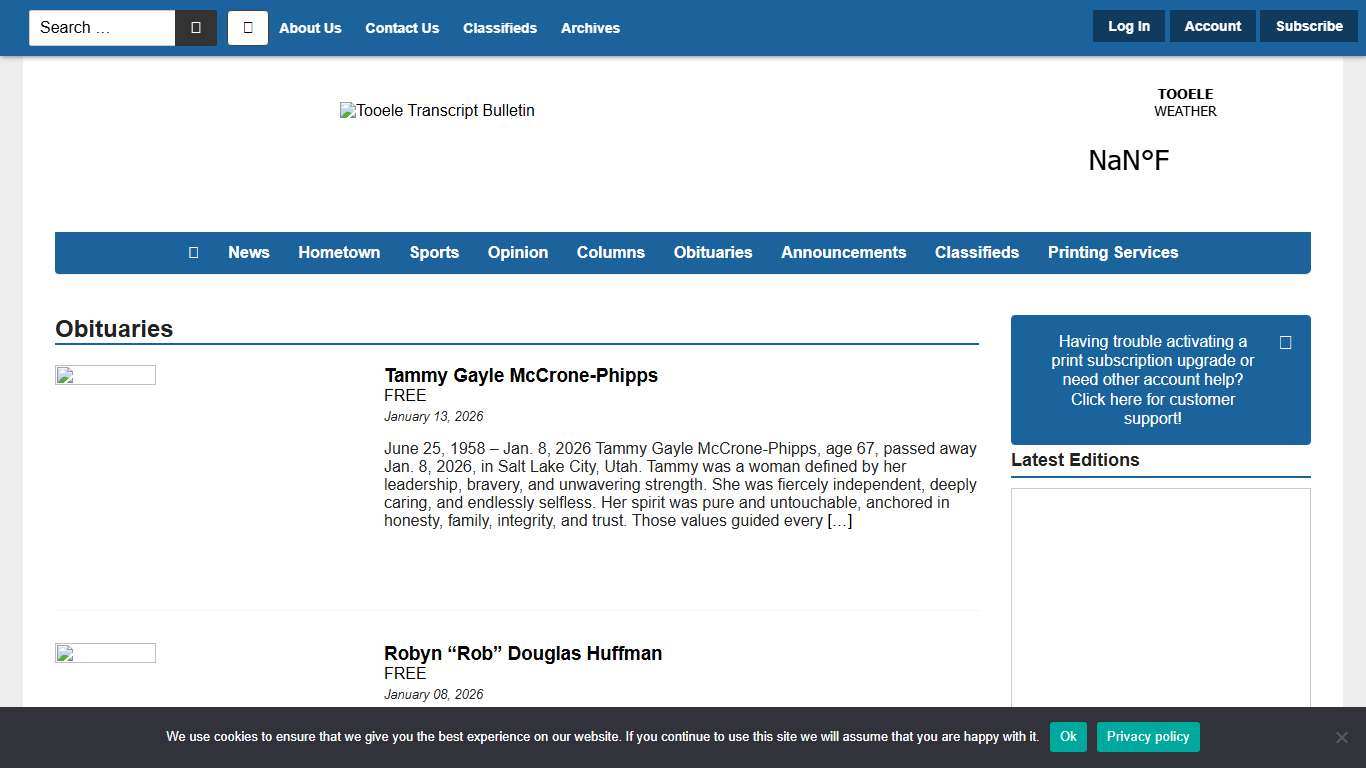
Task: Accept cookies with the Ok button
Action: 1068,737
